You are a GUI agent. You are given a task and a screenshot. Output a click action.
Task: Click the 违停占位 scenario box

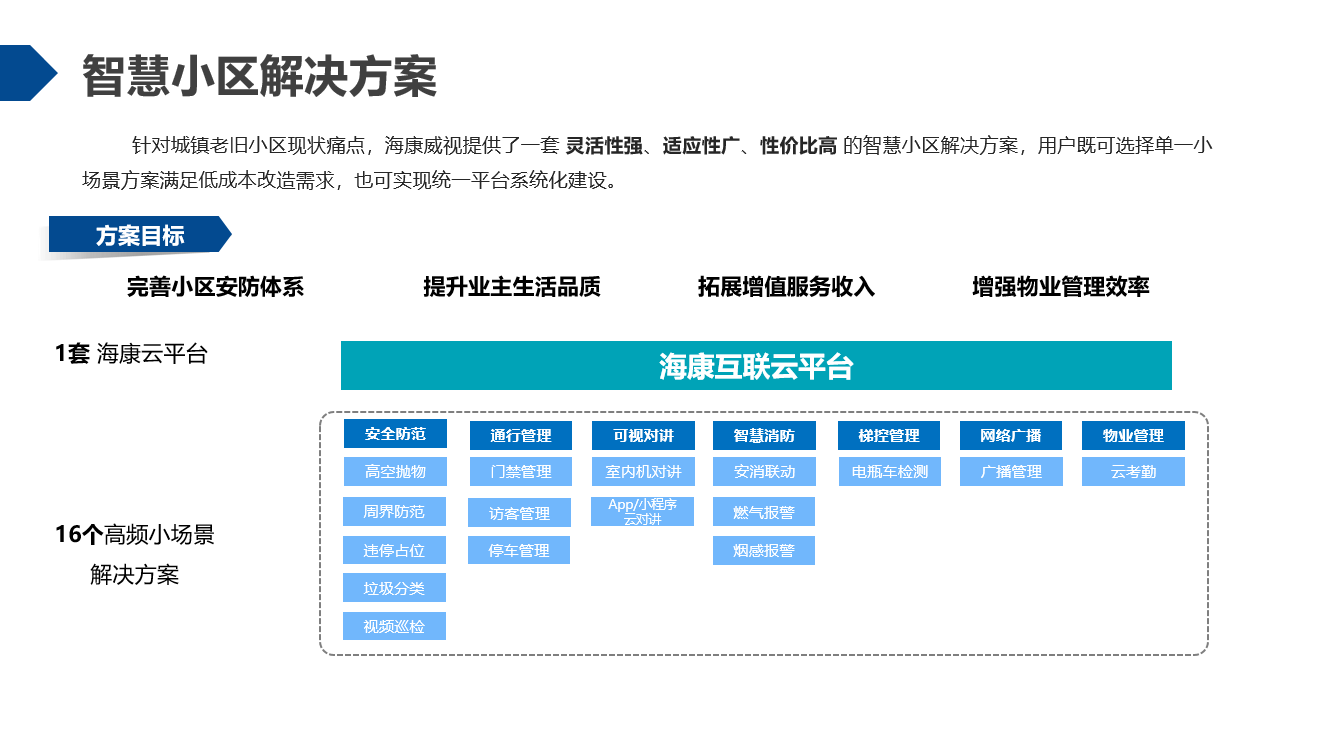(395, 550)
